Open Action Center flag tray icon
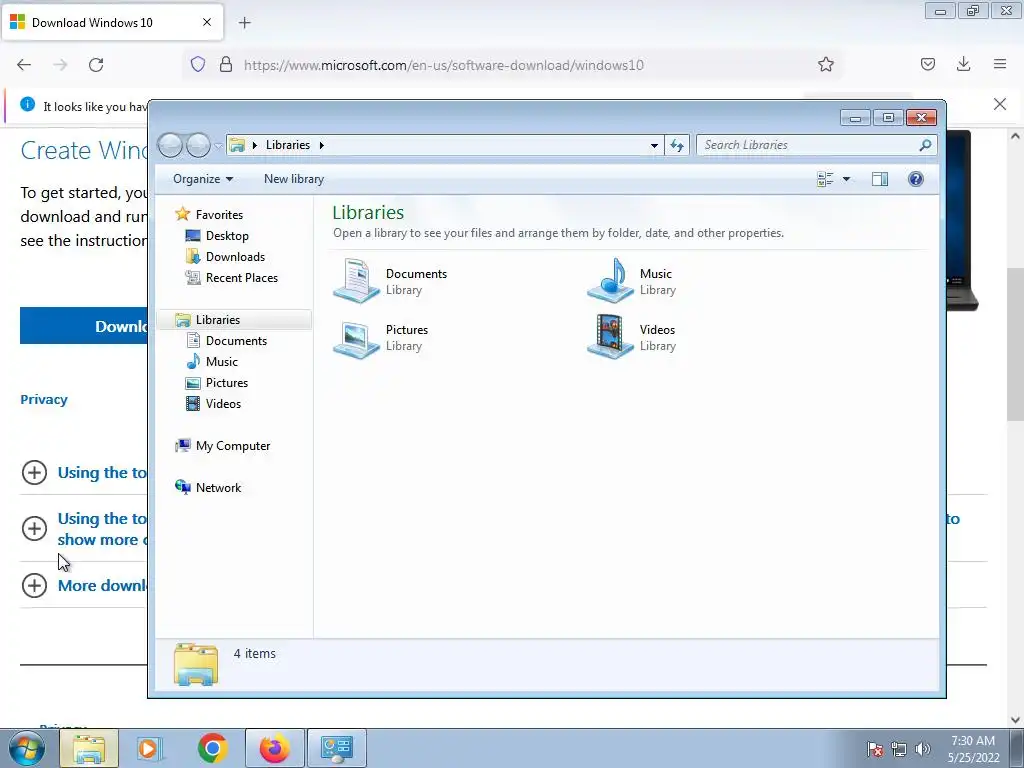The image size is (1024, 768). (x=875, y=749)
